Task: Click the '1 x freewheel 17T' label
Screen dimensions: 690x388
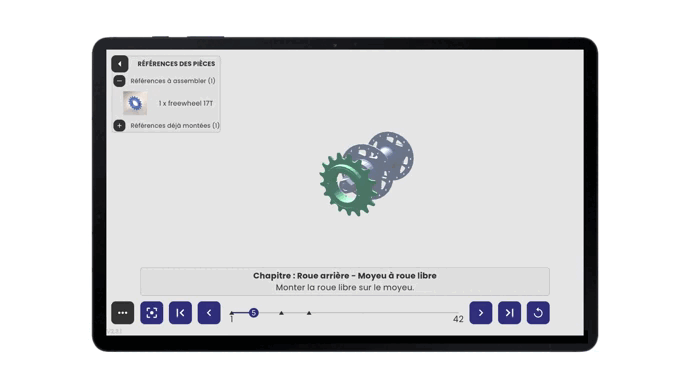Action: [186, 103]
